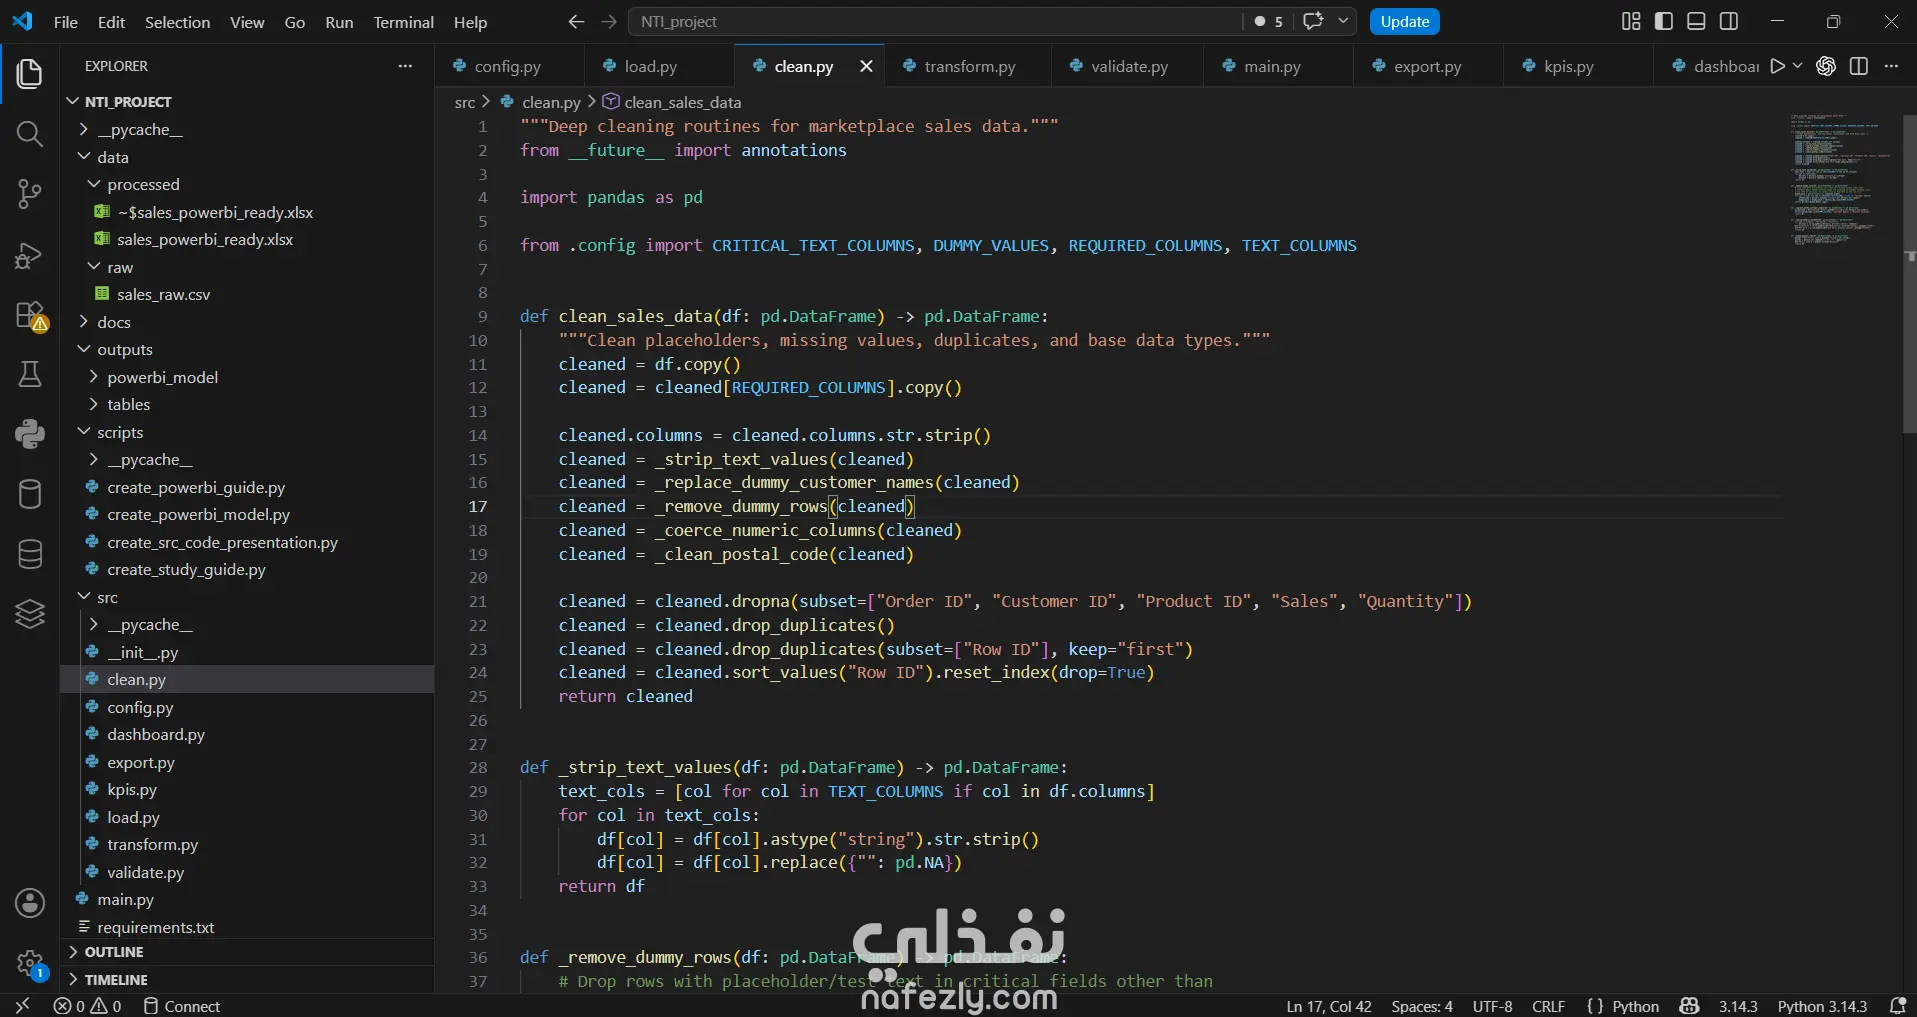Click the editor vertical scrollbar thumb
The image size is (1917, 1017).
click(1908, 275)
